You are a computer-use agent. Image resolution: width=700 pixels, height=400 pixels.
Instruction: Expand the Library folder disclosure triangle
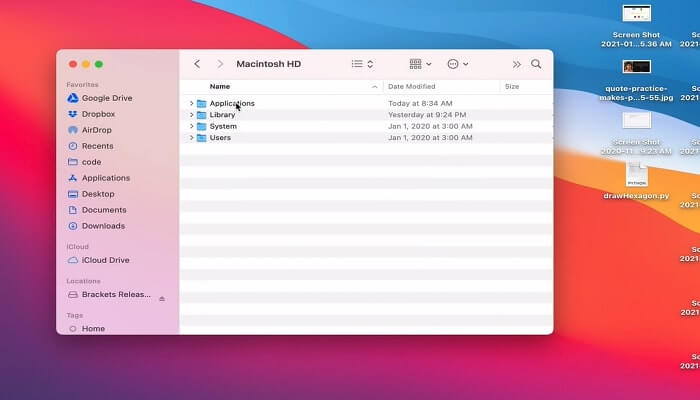pyautogui.click(x=191, y=115)
